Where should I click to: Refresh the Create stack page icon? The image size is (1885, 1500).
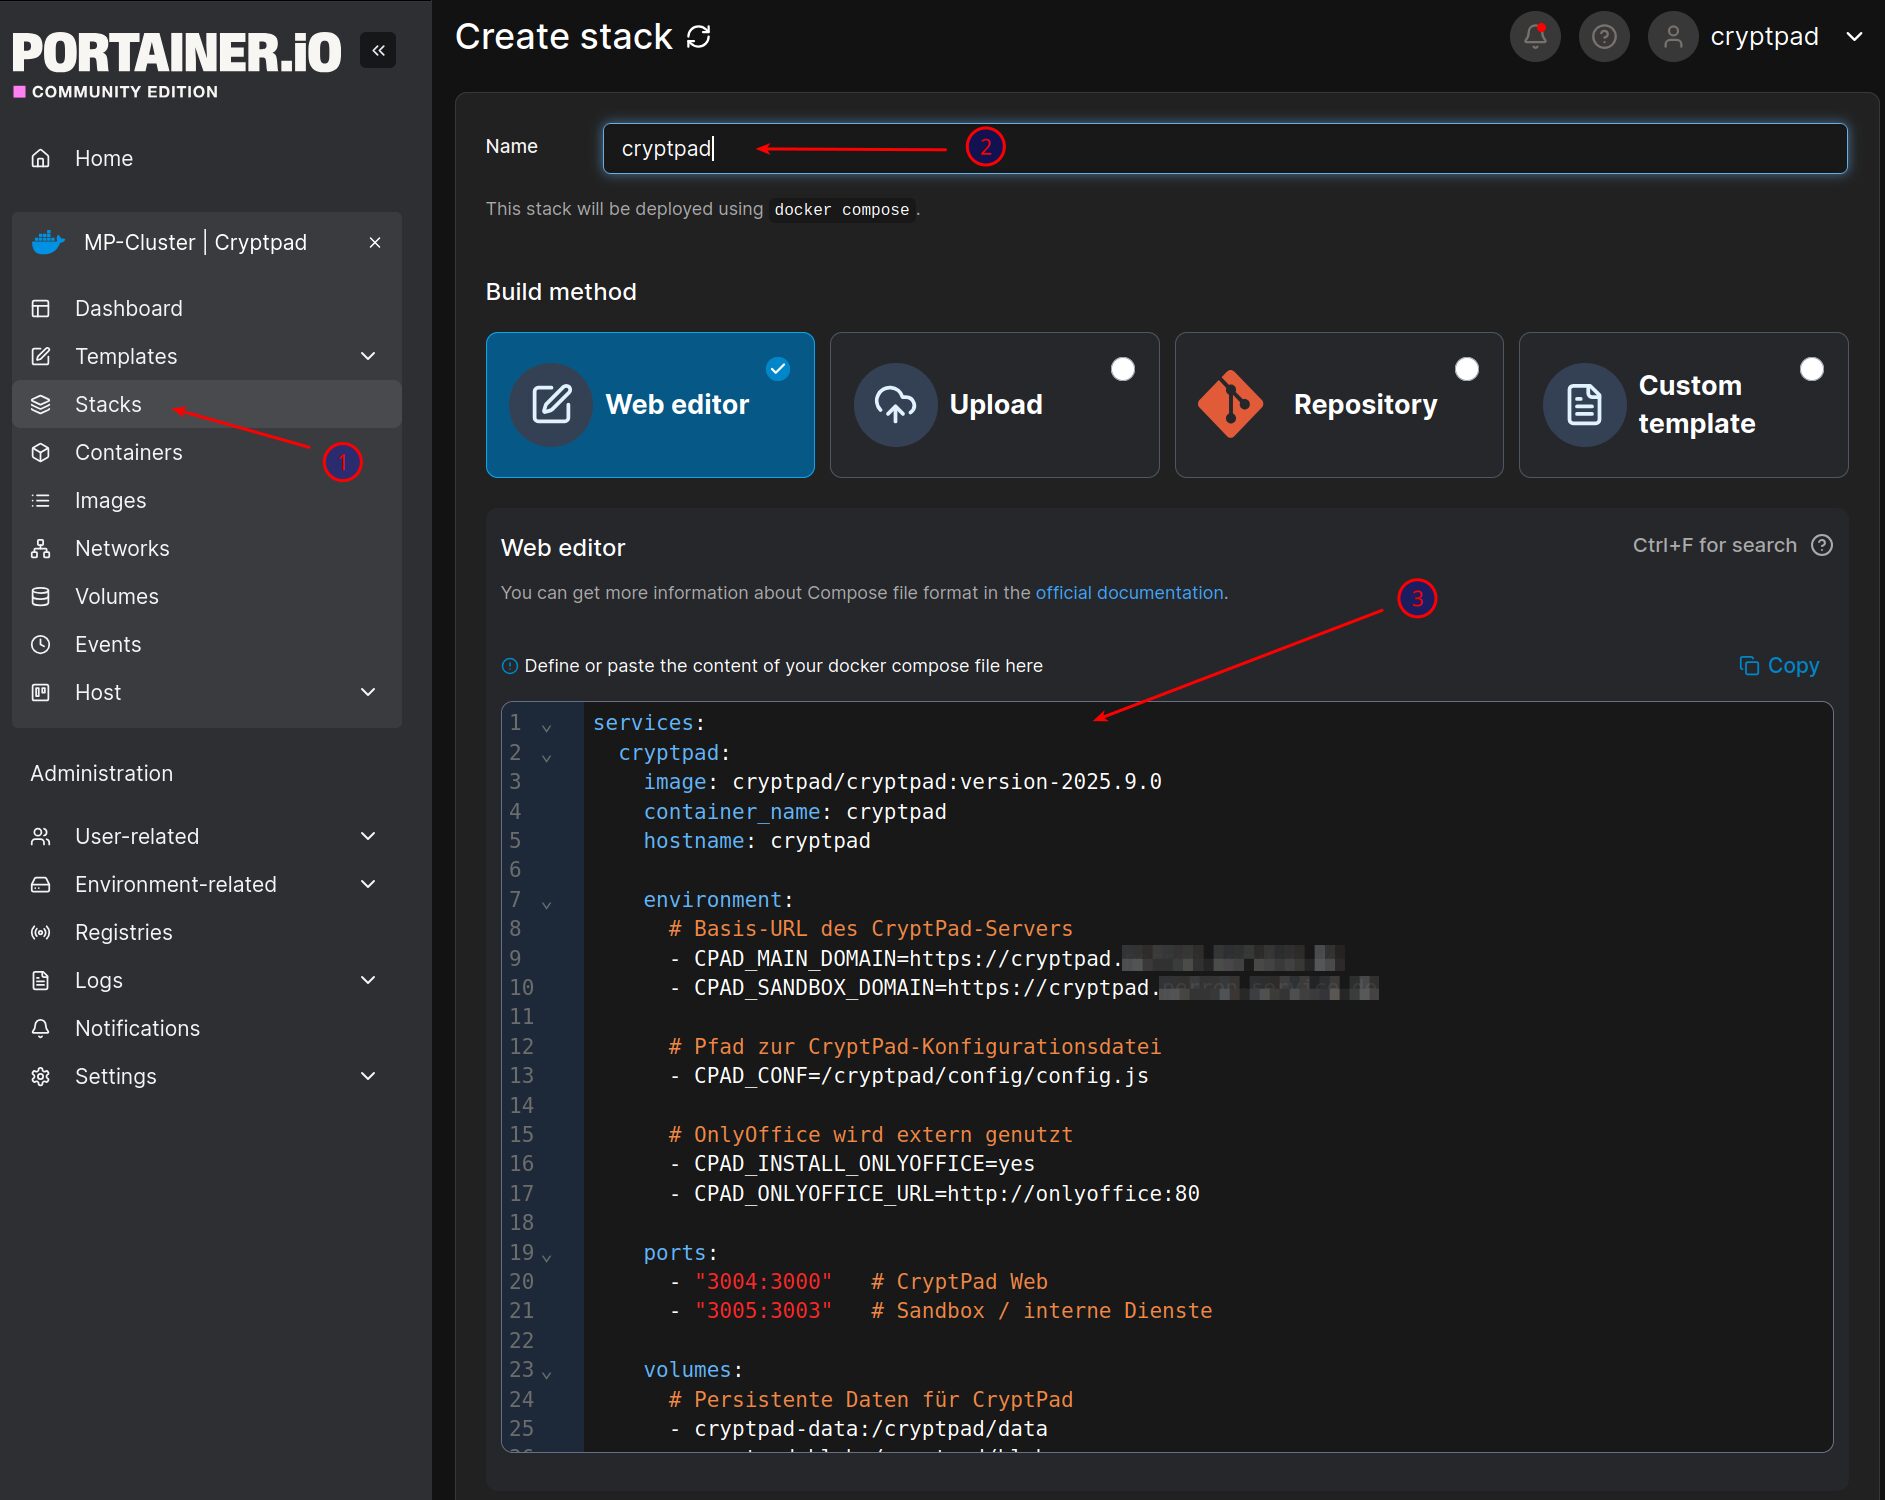tap(698, 37)
